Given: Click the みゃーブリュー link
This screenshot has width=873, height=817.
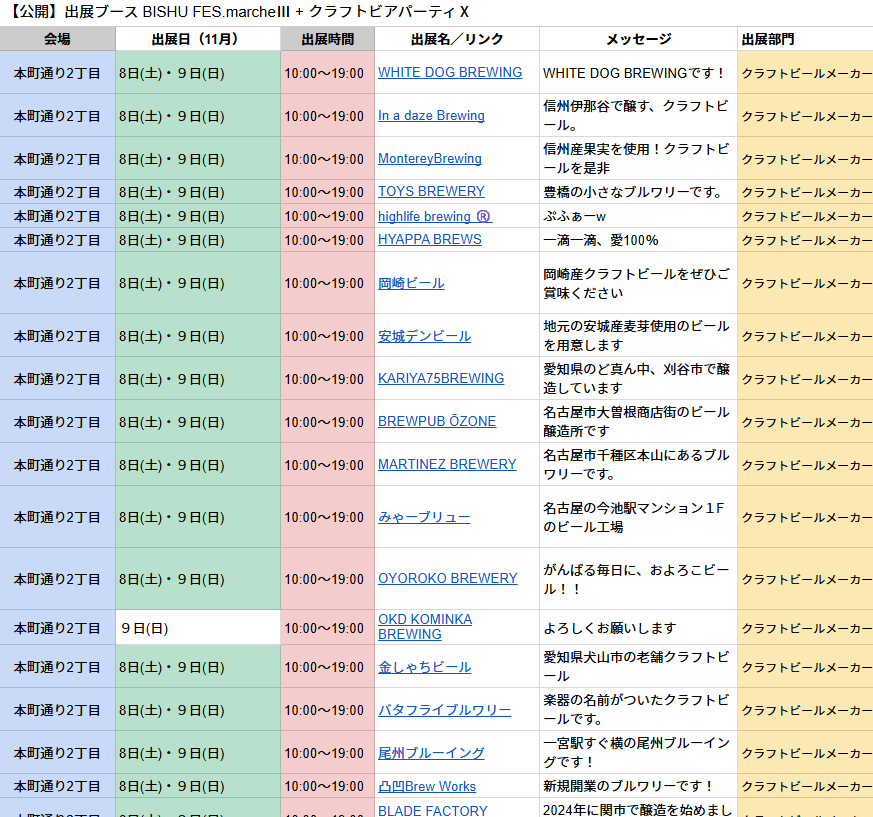Looking at the screenshot, I should pos(424,517).
